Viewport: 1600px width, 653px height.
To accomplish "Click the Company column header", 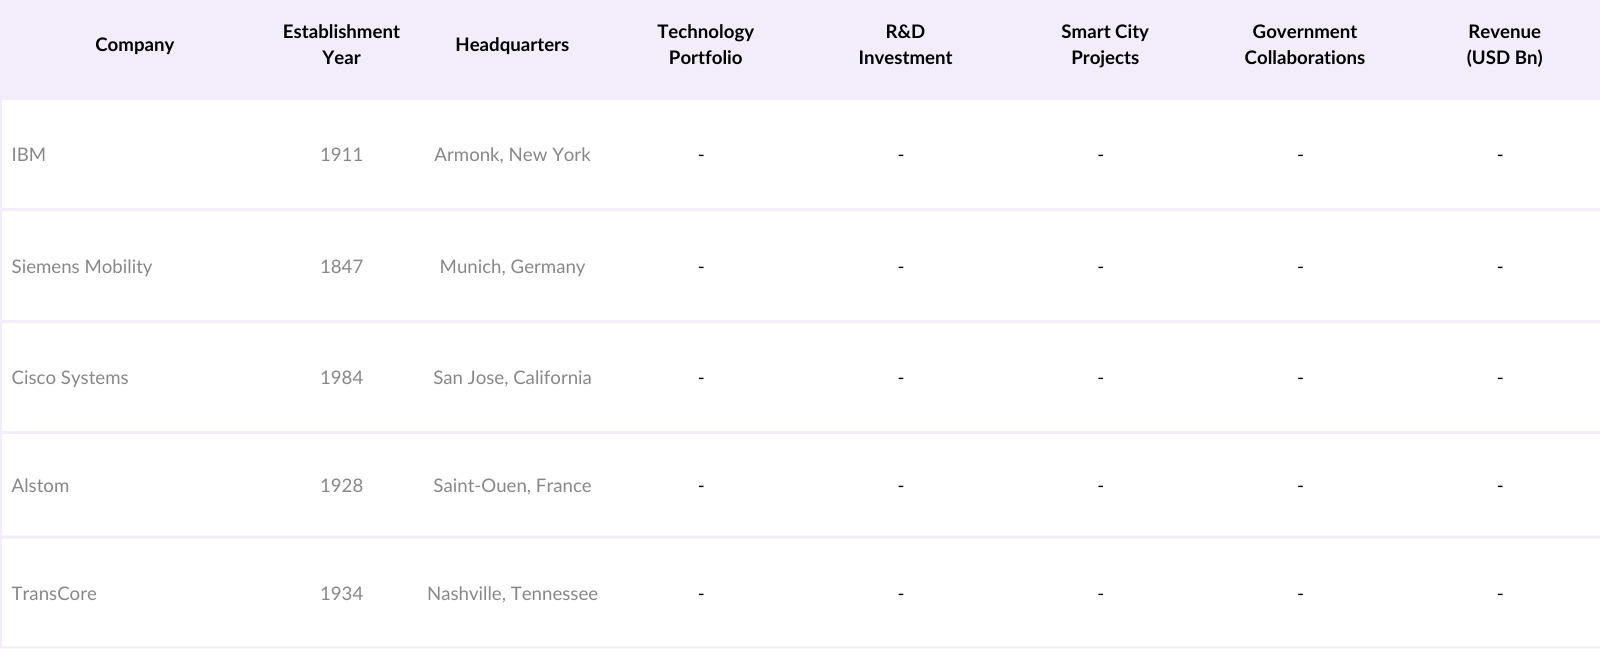I will tap(134, 45).
